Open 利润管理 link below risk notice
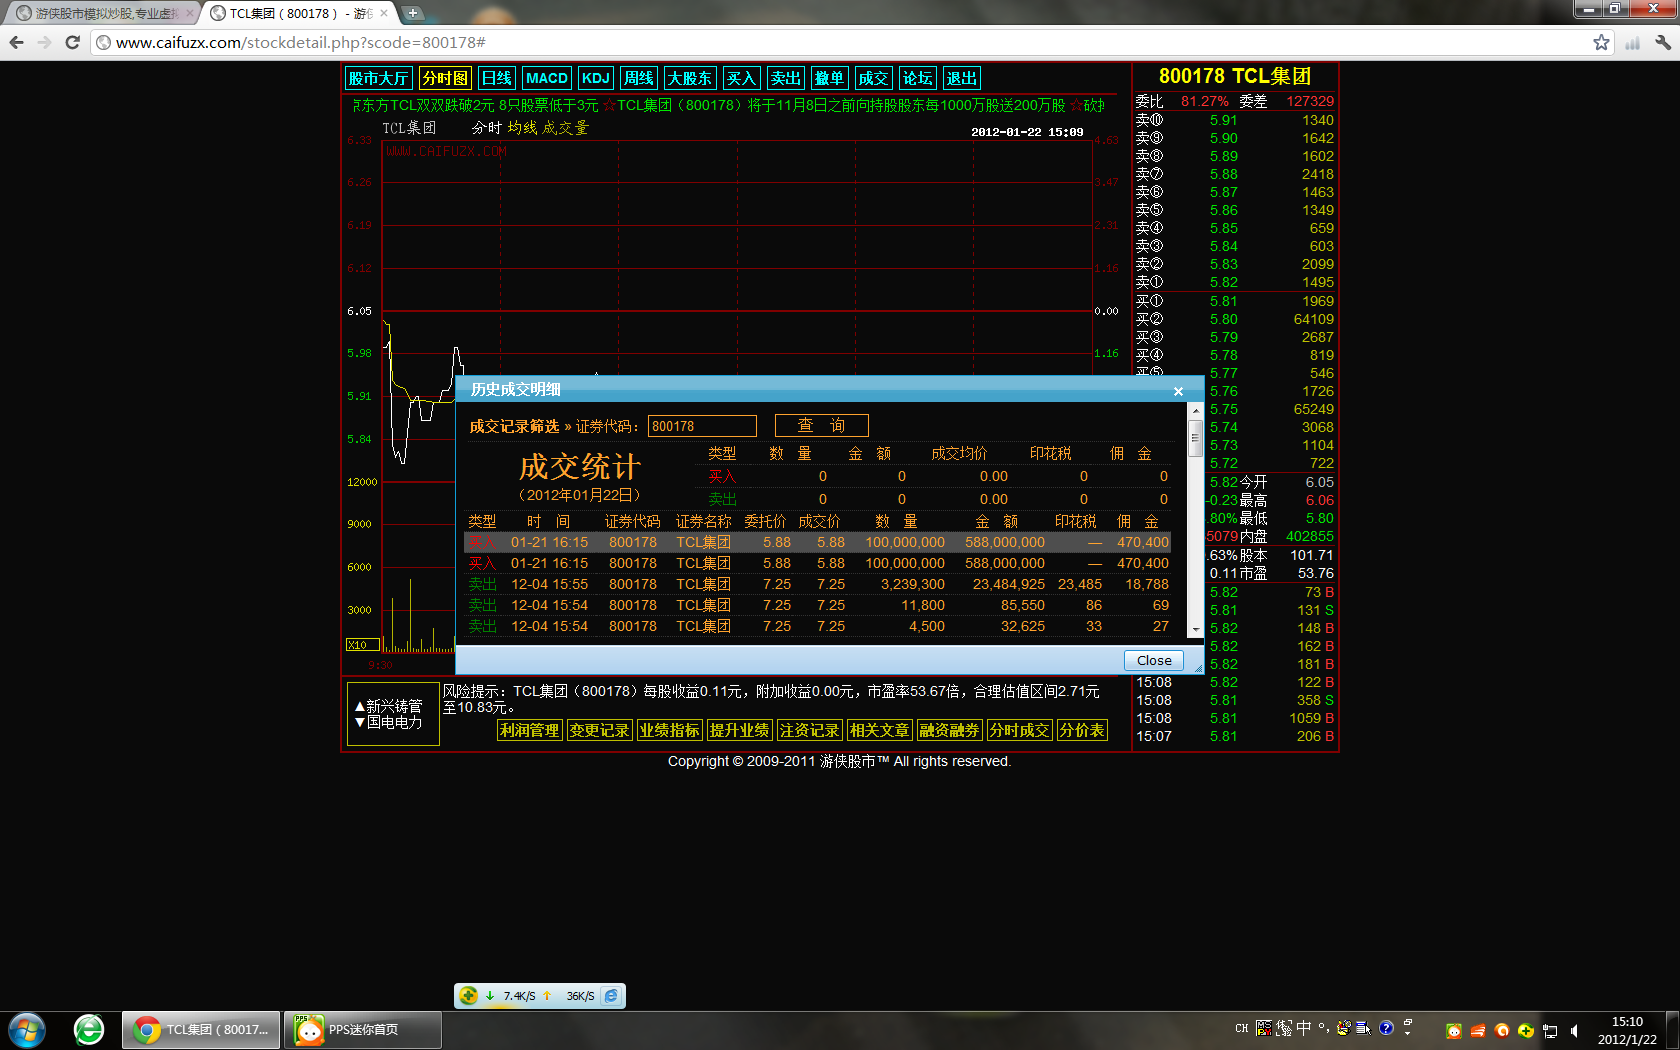Screen dimensions: 1680x1050 [529, 731]
